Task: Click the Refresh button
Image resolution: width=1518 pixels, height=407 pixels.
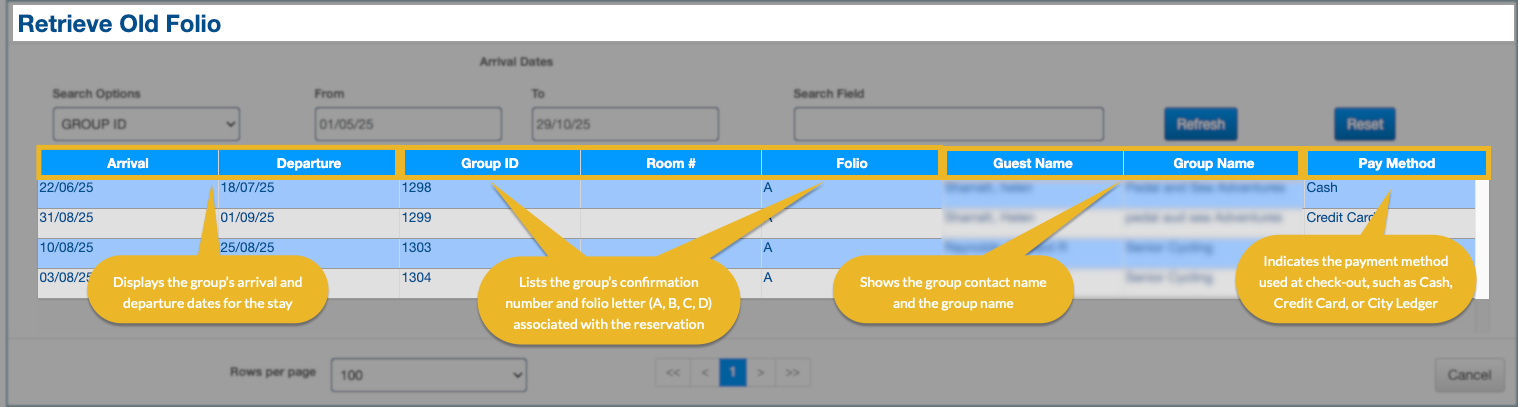Action: tap(1200, 124)
